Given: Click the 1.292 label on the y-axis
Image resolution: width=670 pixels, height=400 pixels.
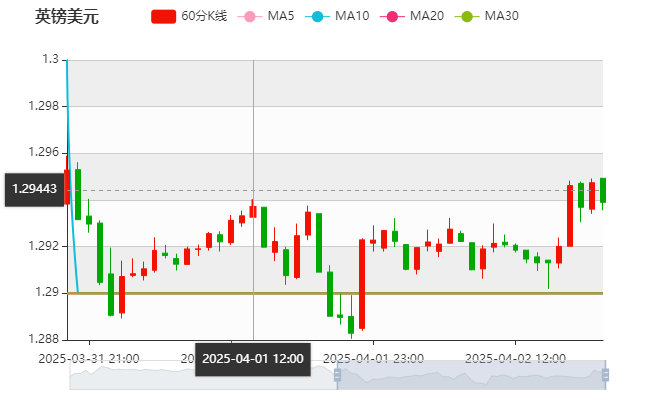Looking at the screenshot, I should 45,245.
